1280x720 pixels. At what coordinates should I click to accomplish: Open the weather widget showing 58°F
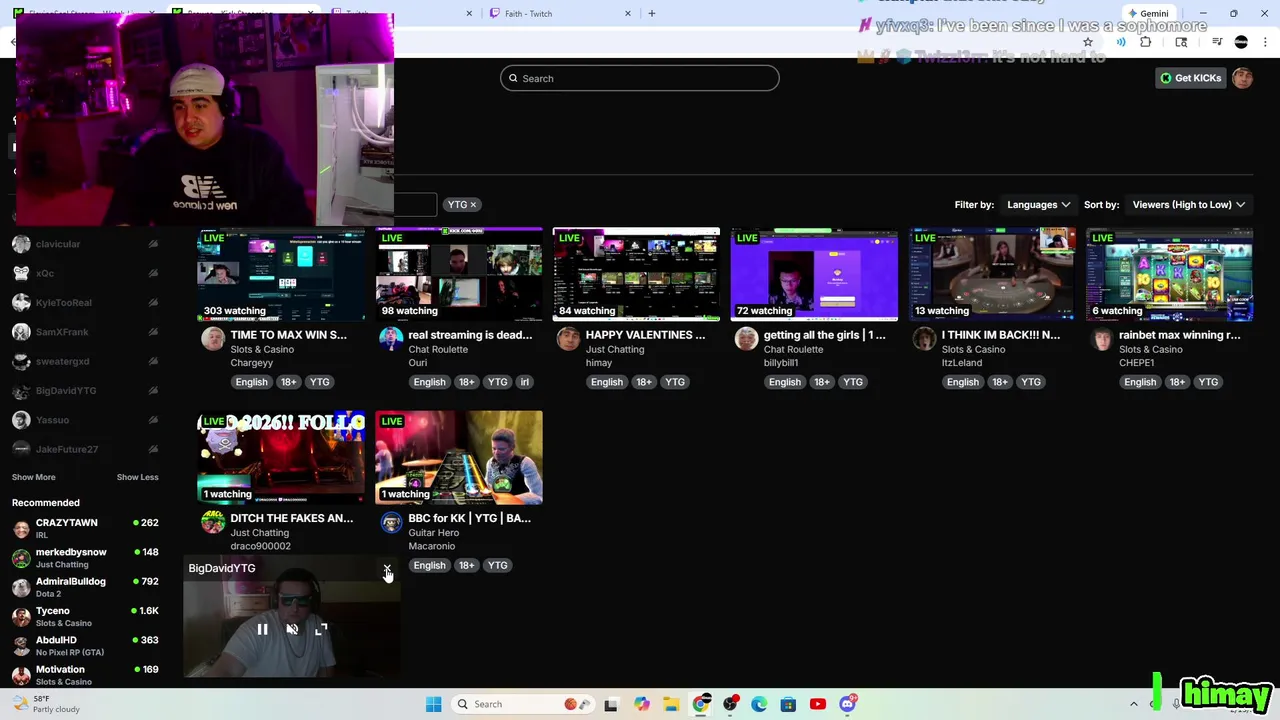(x=45, y=704)
